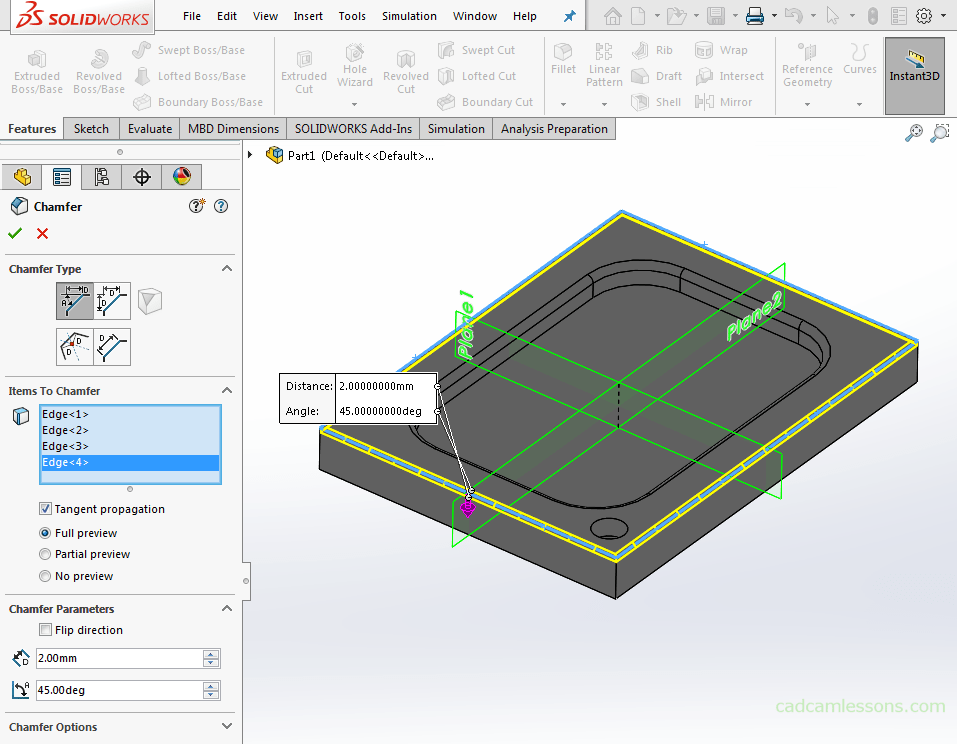The image size is (957, 744).
Task: Click the Swept Cut tool
Action: point(476,50)
